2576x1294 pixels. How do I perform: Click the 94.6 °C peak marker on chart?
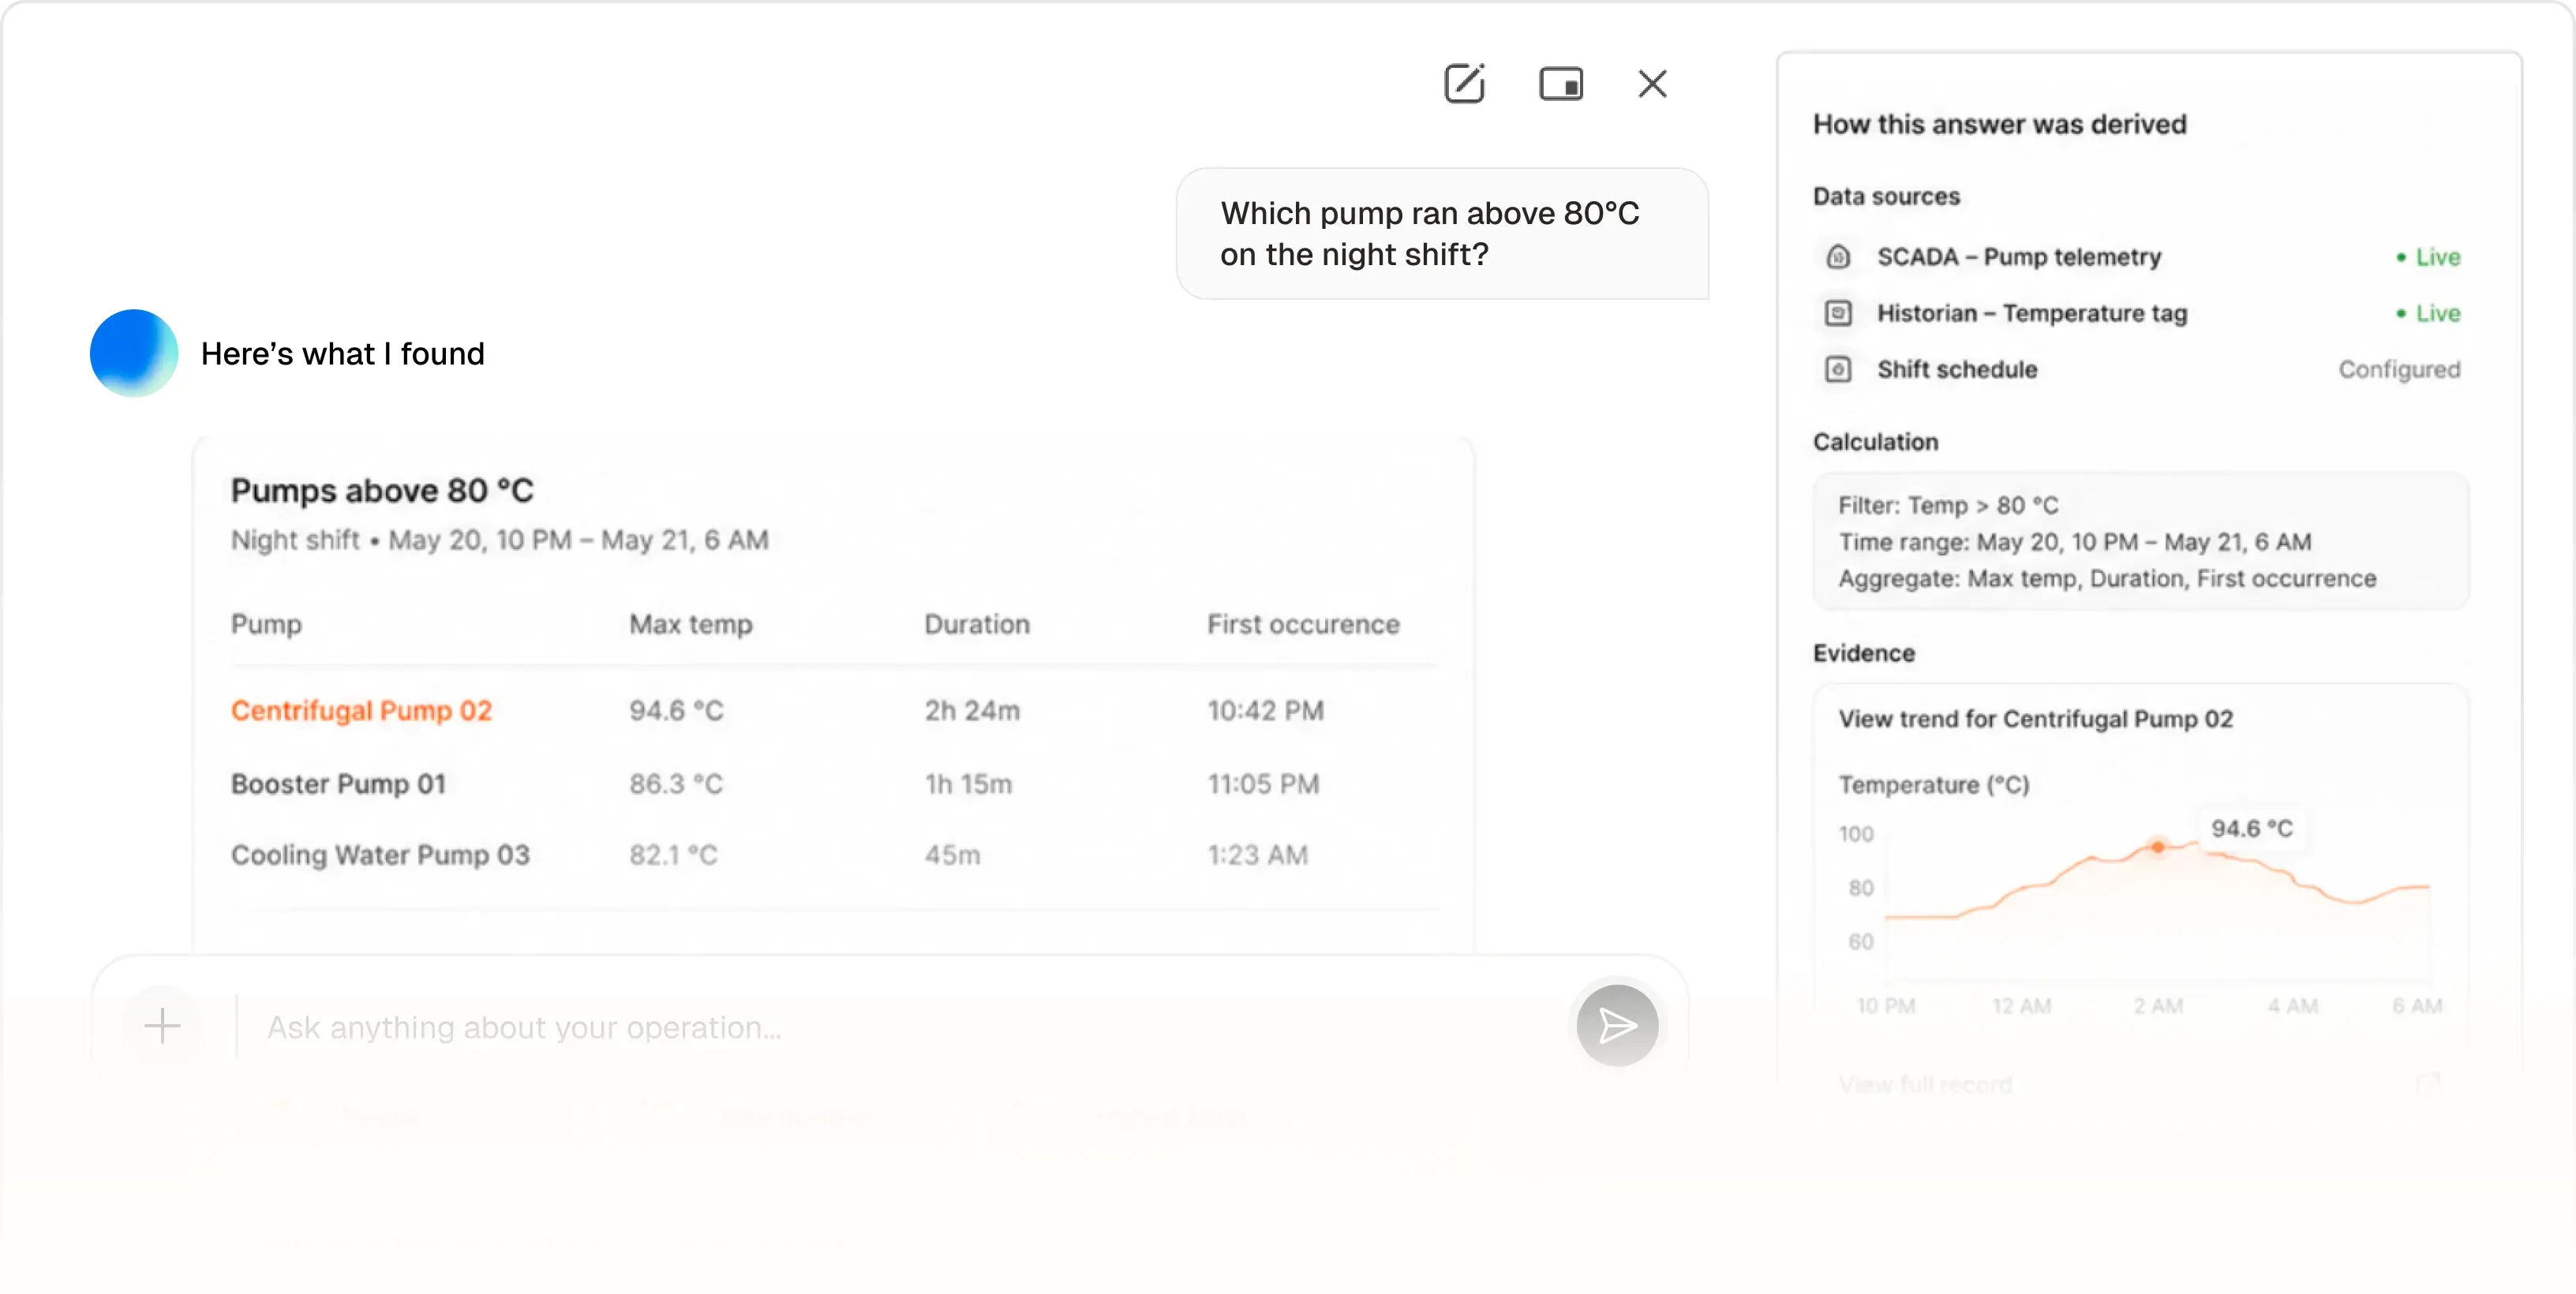click(2158, 847)
